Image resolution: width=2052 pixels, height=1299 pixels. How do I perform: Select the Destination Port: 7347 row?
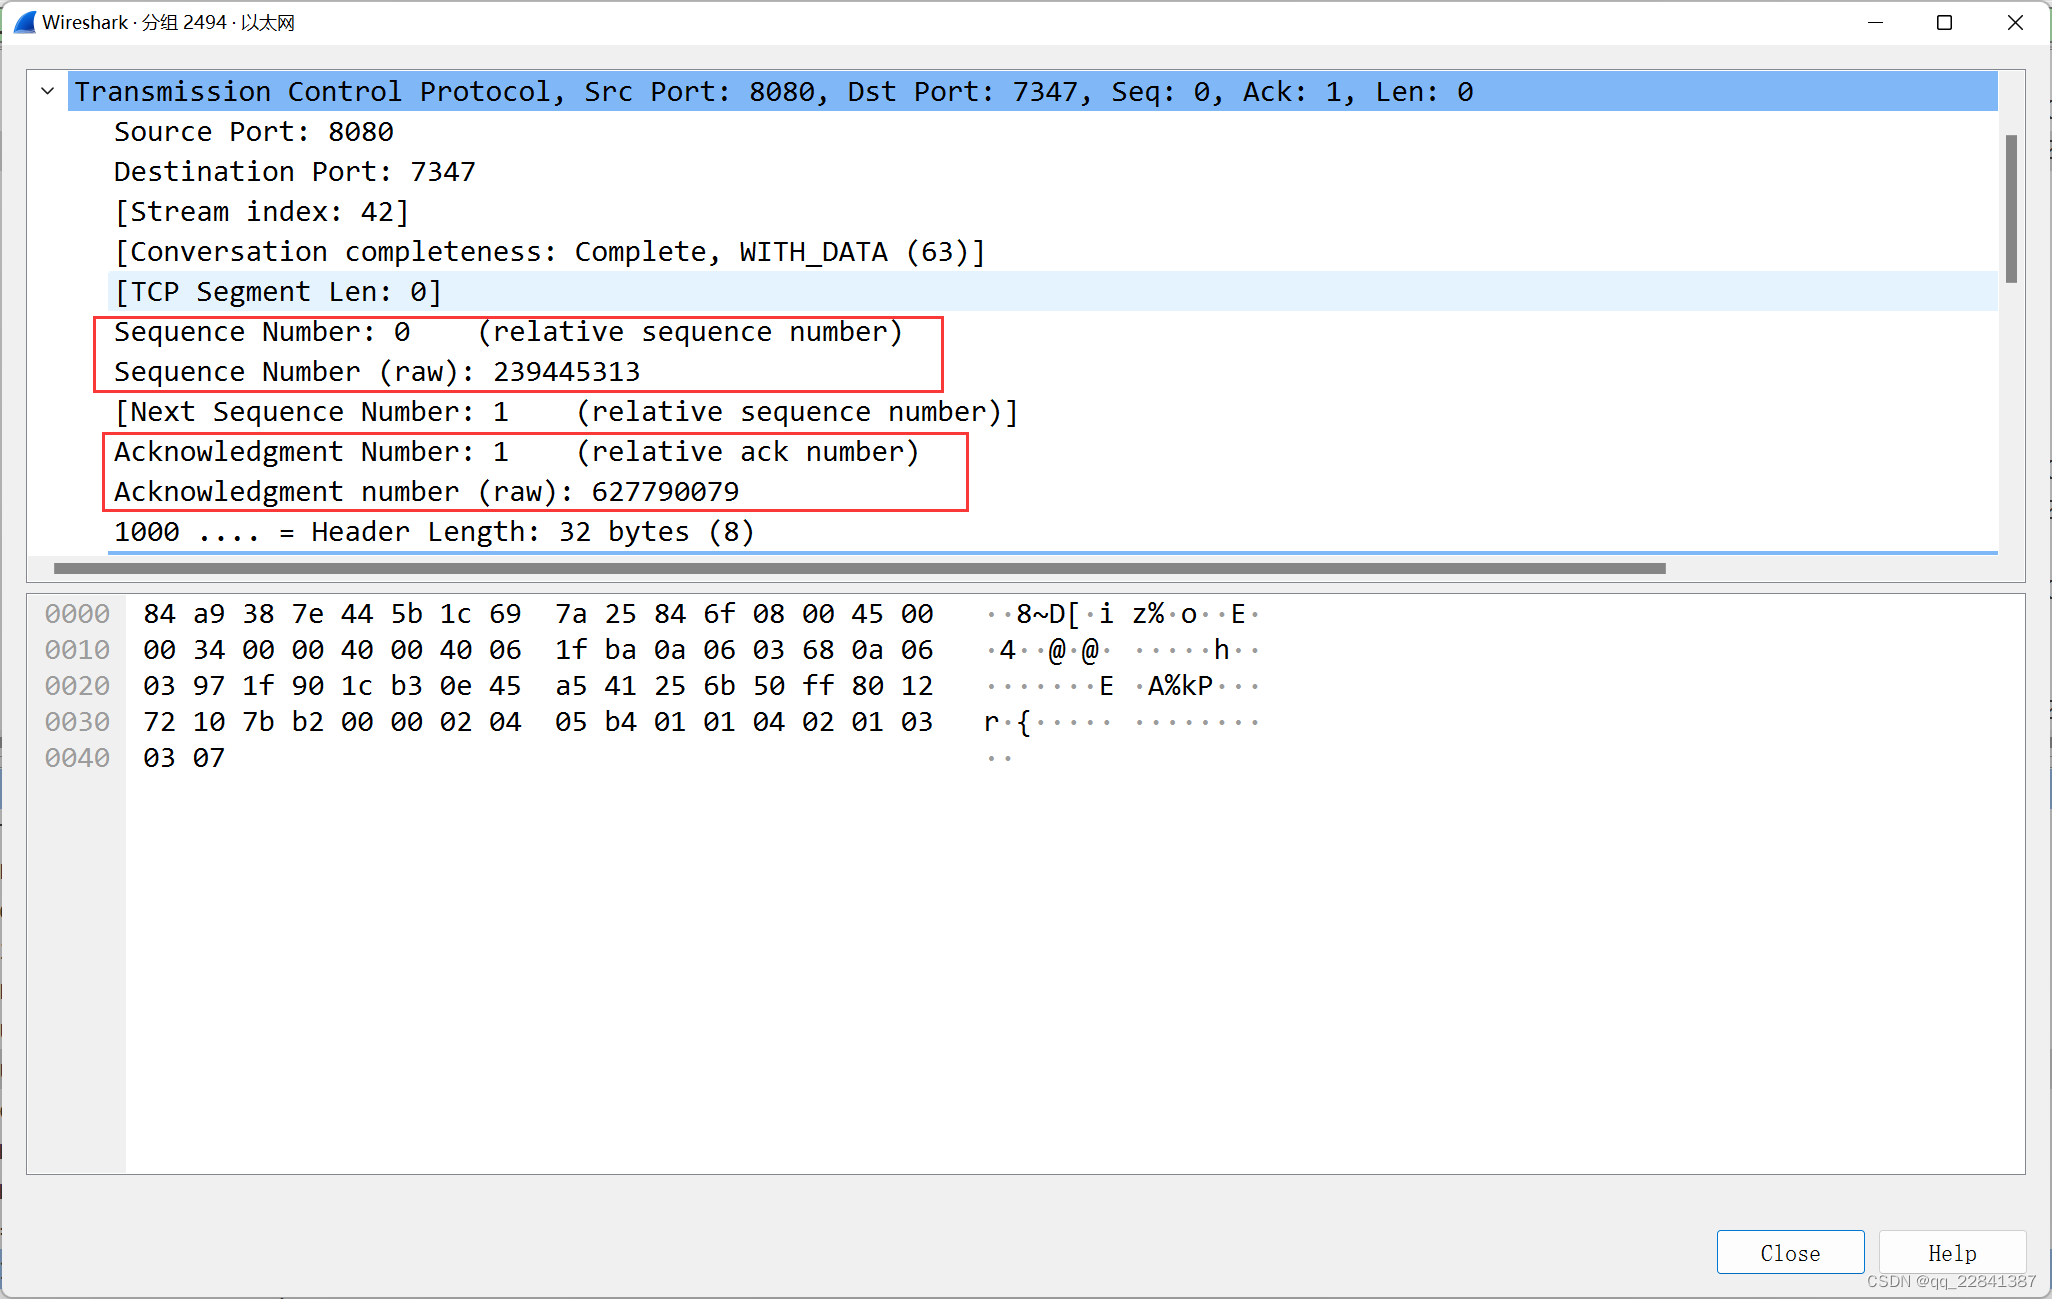[x=1052, y=171]
